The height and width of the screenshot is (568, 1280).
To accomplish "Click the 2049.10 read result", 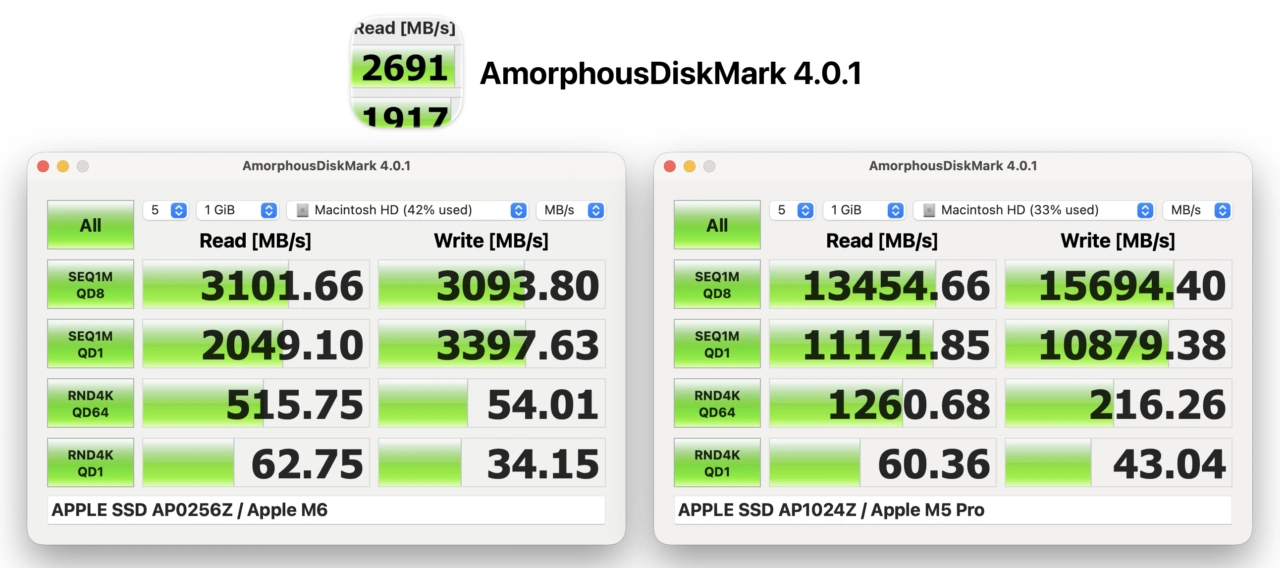I will pyautogui.click(x=256, y=344).
